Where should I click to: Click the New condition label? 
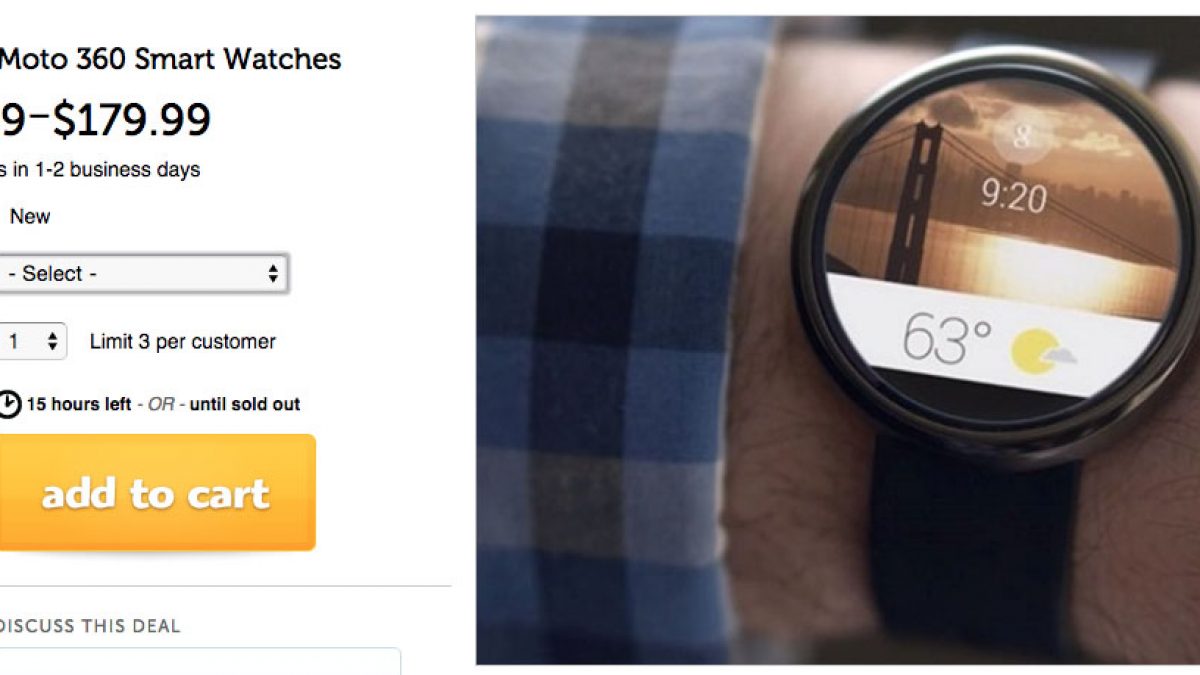(30, 217)
